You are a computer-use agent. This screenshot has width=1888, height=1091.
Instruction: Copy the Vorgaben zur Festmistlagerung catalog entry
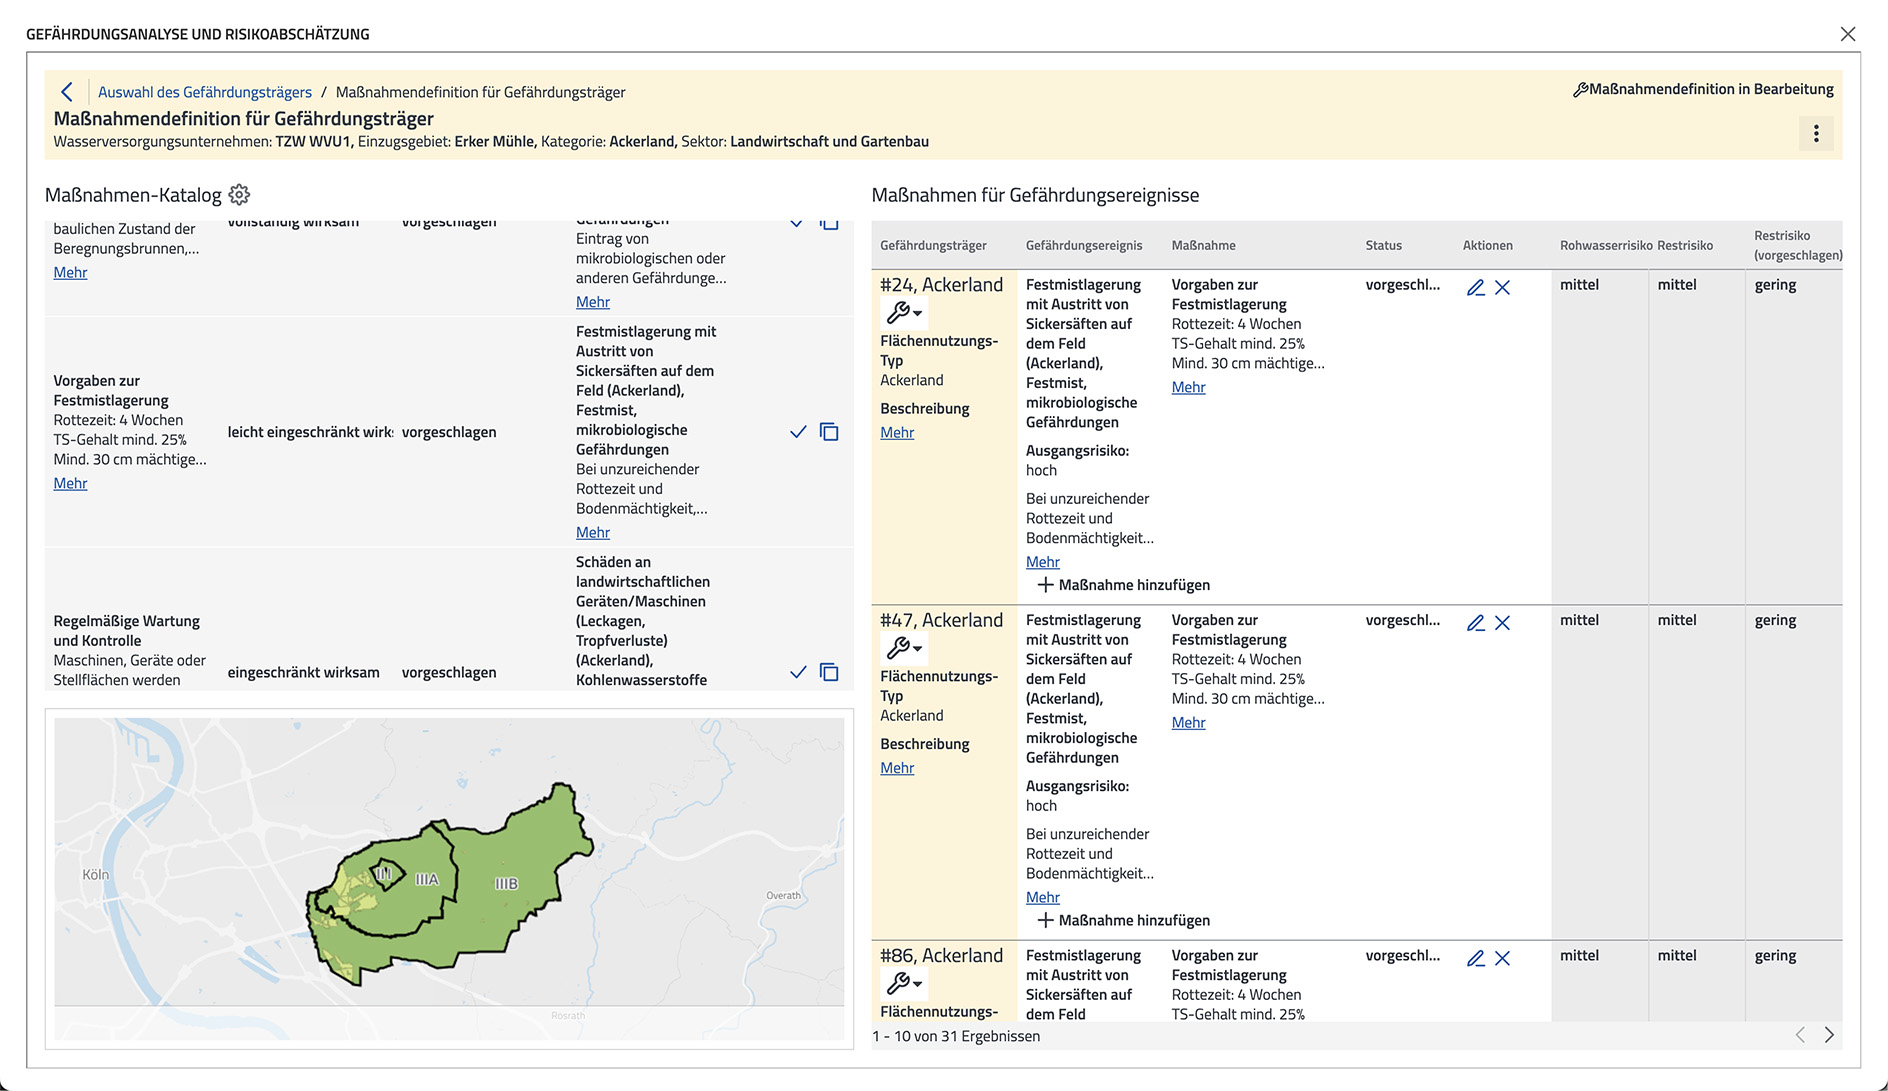click(x=829, y=431)
